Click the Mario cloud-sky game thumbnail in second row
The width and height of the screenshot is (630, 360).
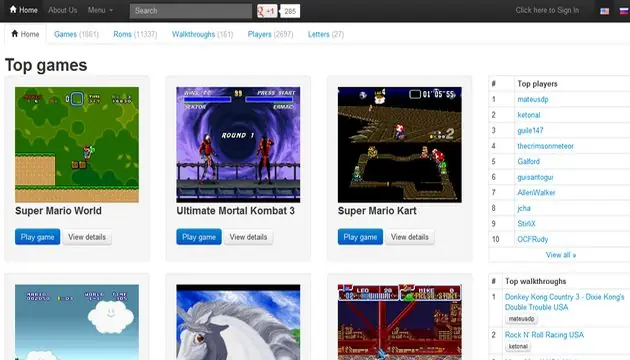point(77,322)
